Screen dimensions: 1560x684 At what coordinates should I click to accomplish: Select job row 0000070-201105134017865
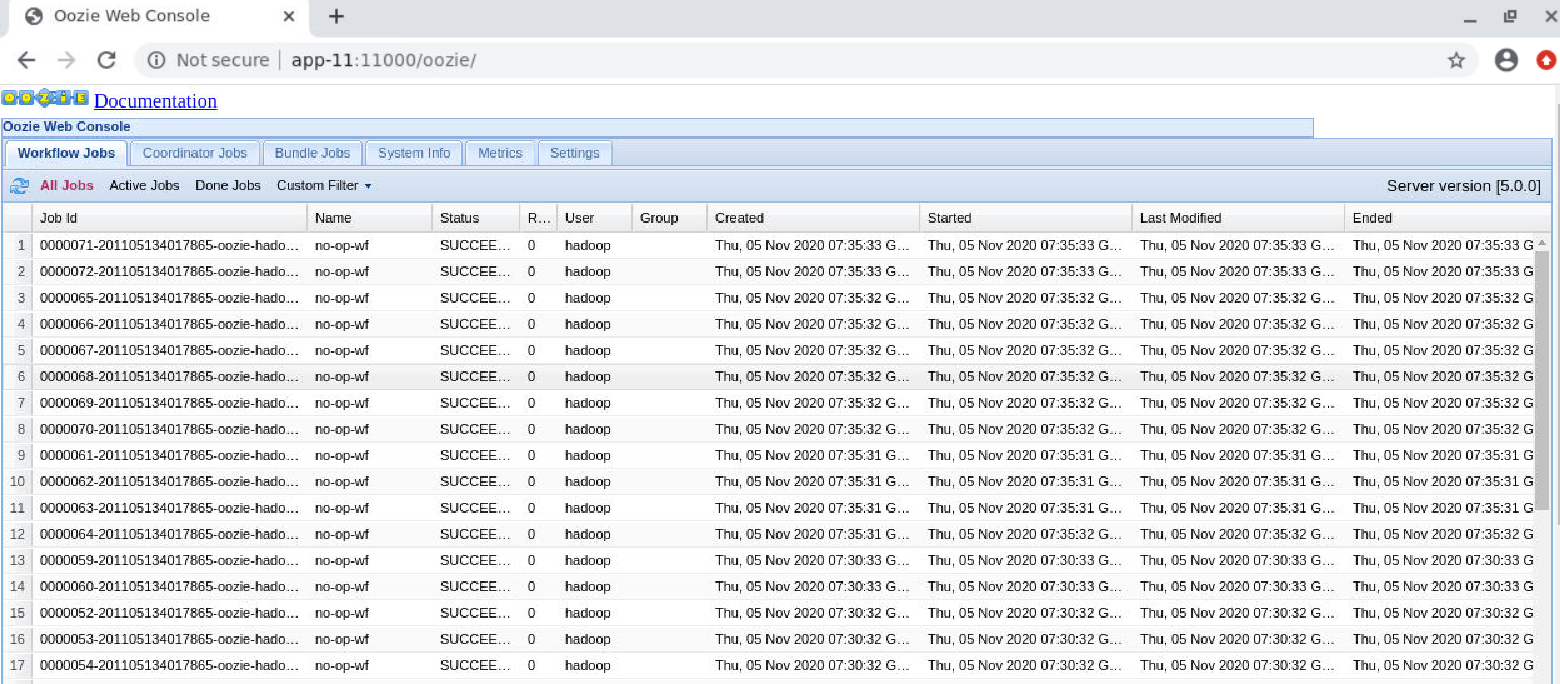pos(768,429)
